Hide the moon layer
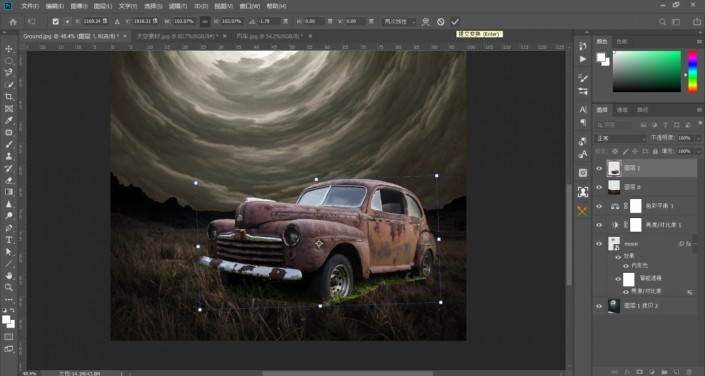The height and width of the screenshot is (376, 705). pyautogui.click(x=599, y=244)
